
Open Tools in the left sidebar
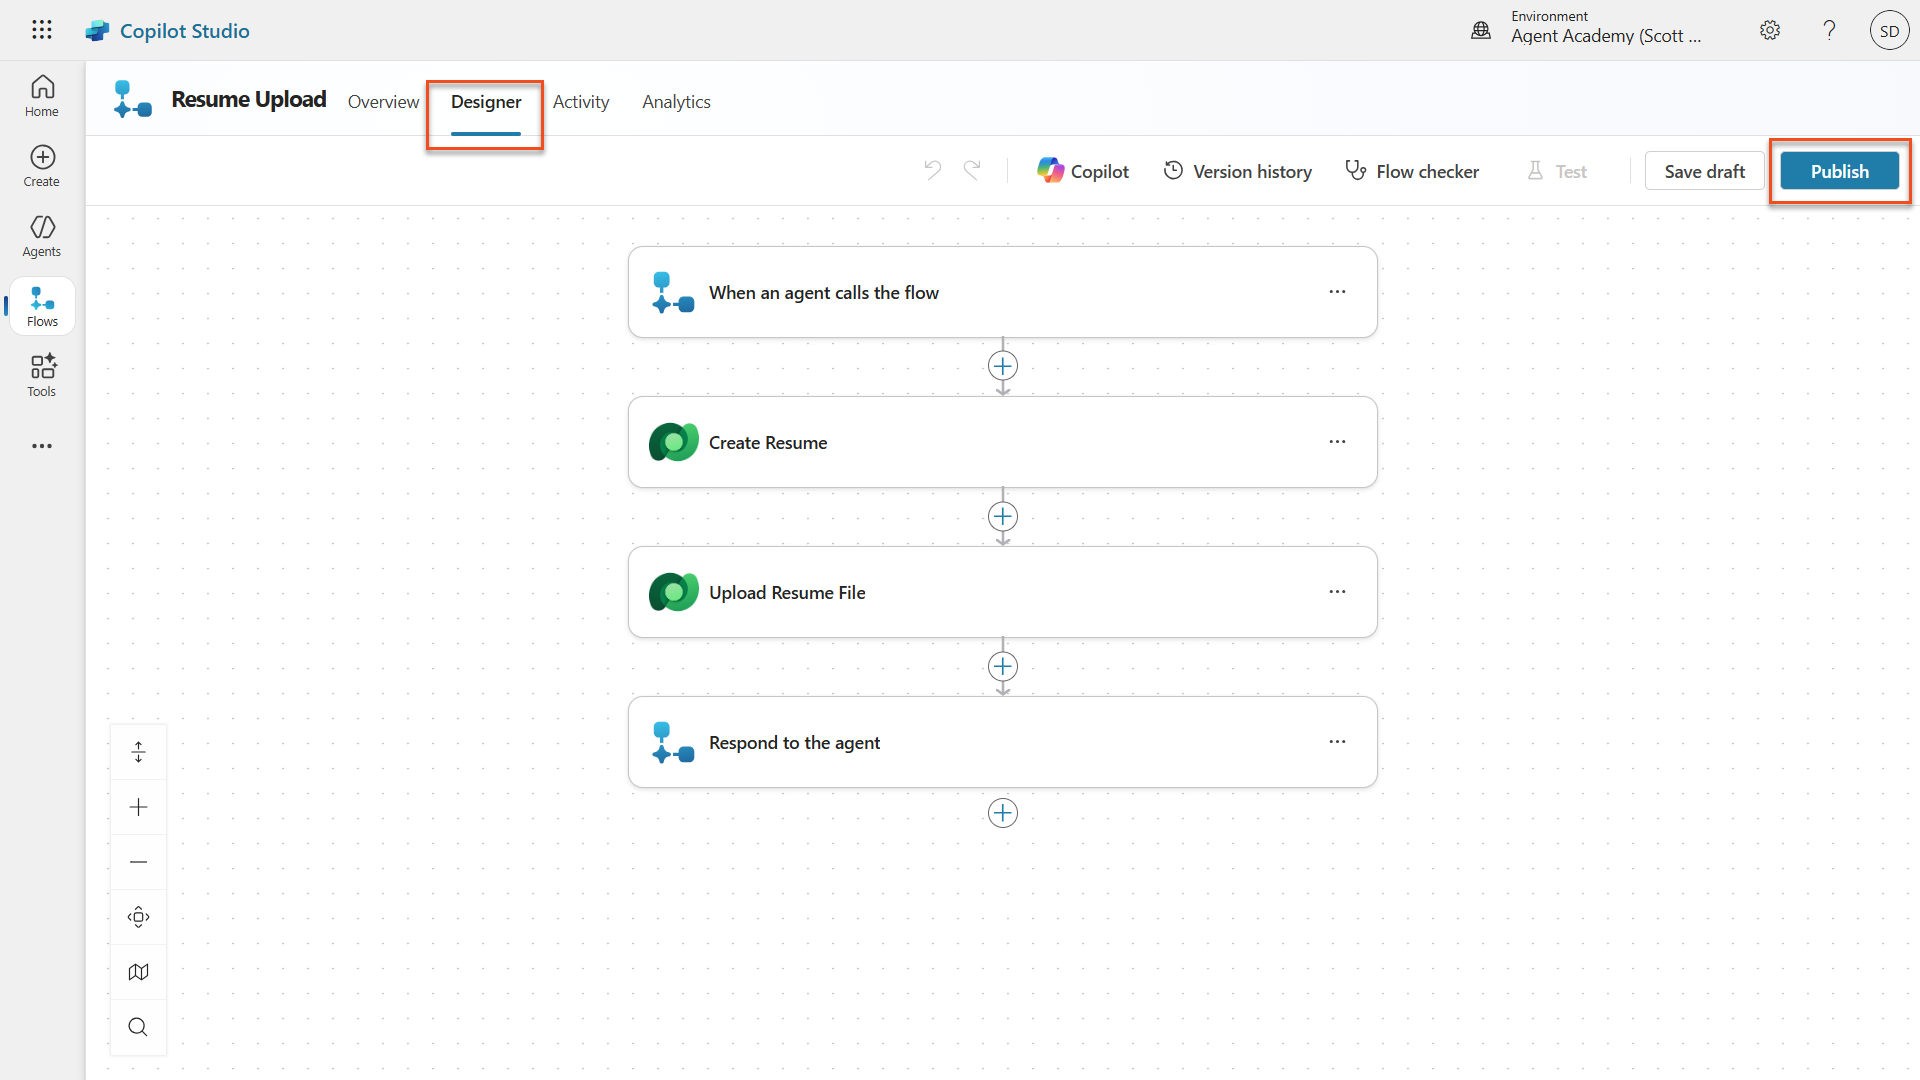[42, 376]
